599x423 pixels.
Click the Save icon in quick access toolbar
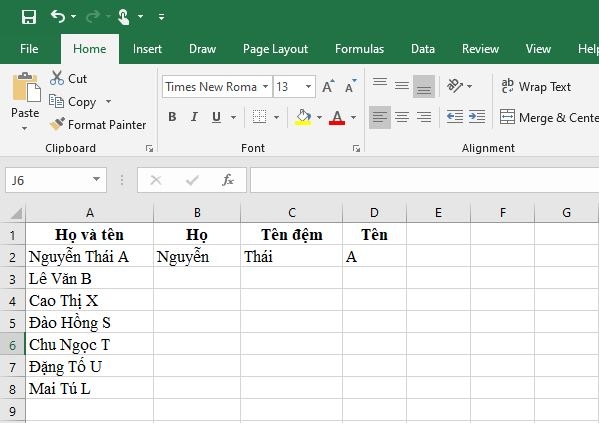[29, 17]
